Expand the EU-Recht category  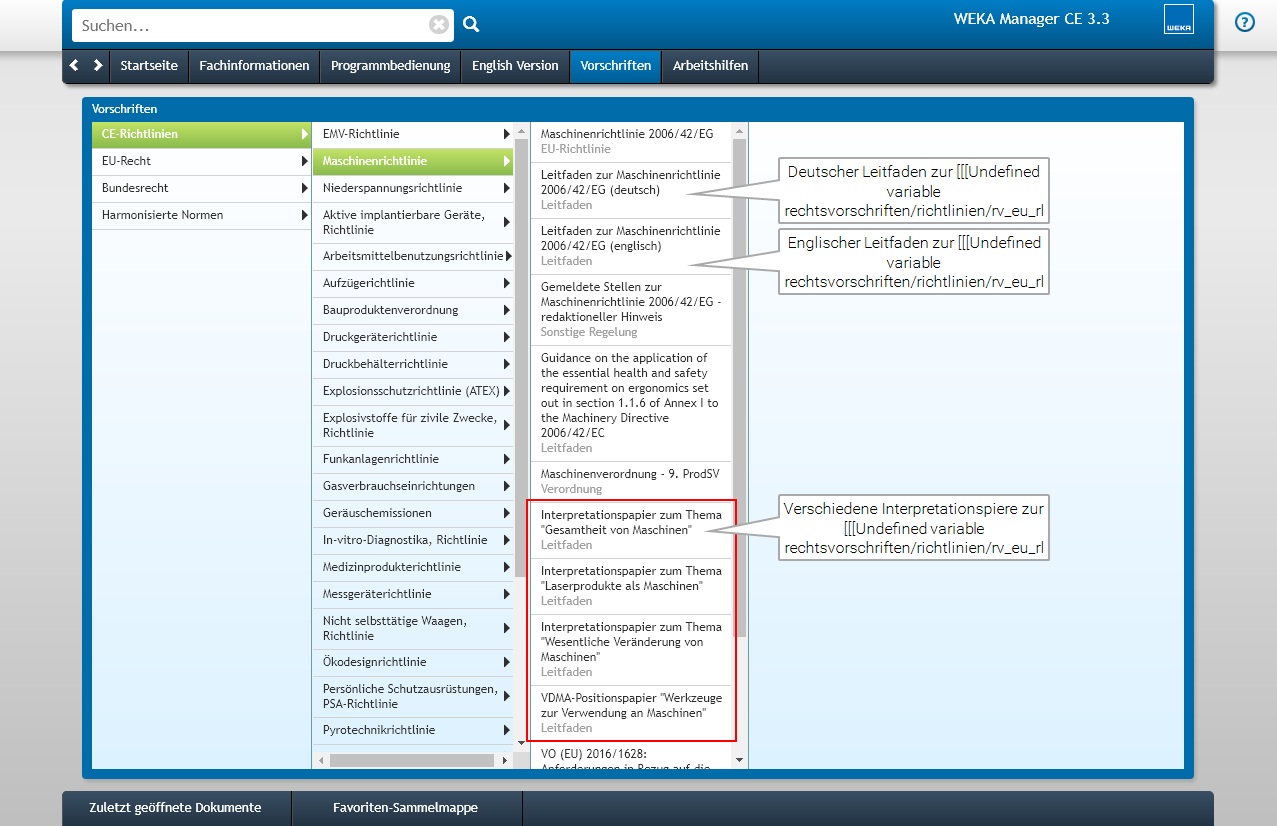pos(201,161)
